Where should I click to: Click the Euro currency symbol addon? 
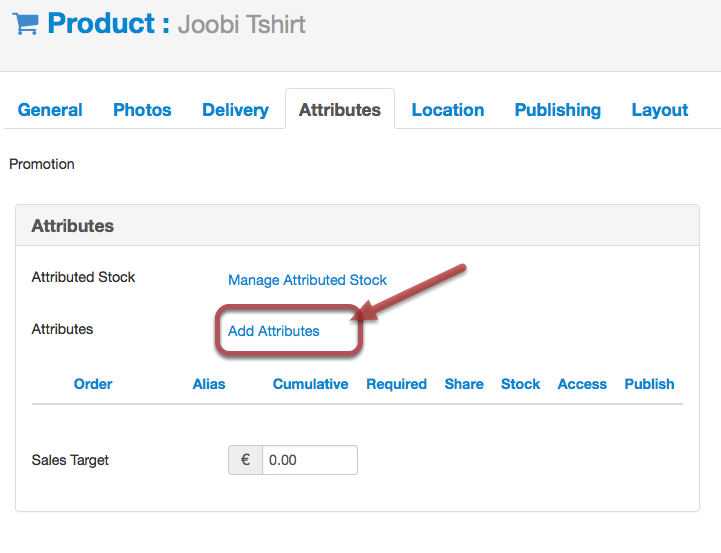[x=246, y=460]
